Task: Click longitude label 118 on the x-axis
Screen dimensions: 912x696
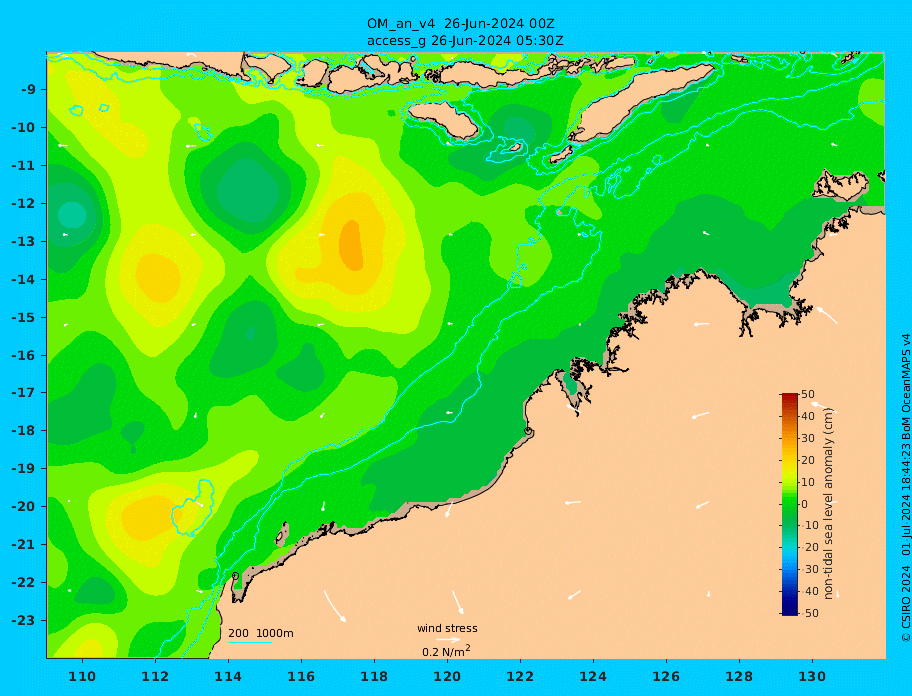Action: tap(374, 677)
